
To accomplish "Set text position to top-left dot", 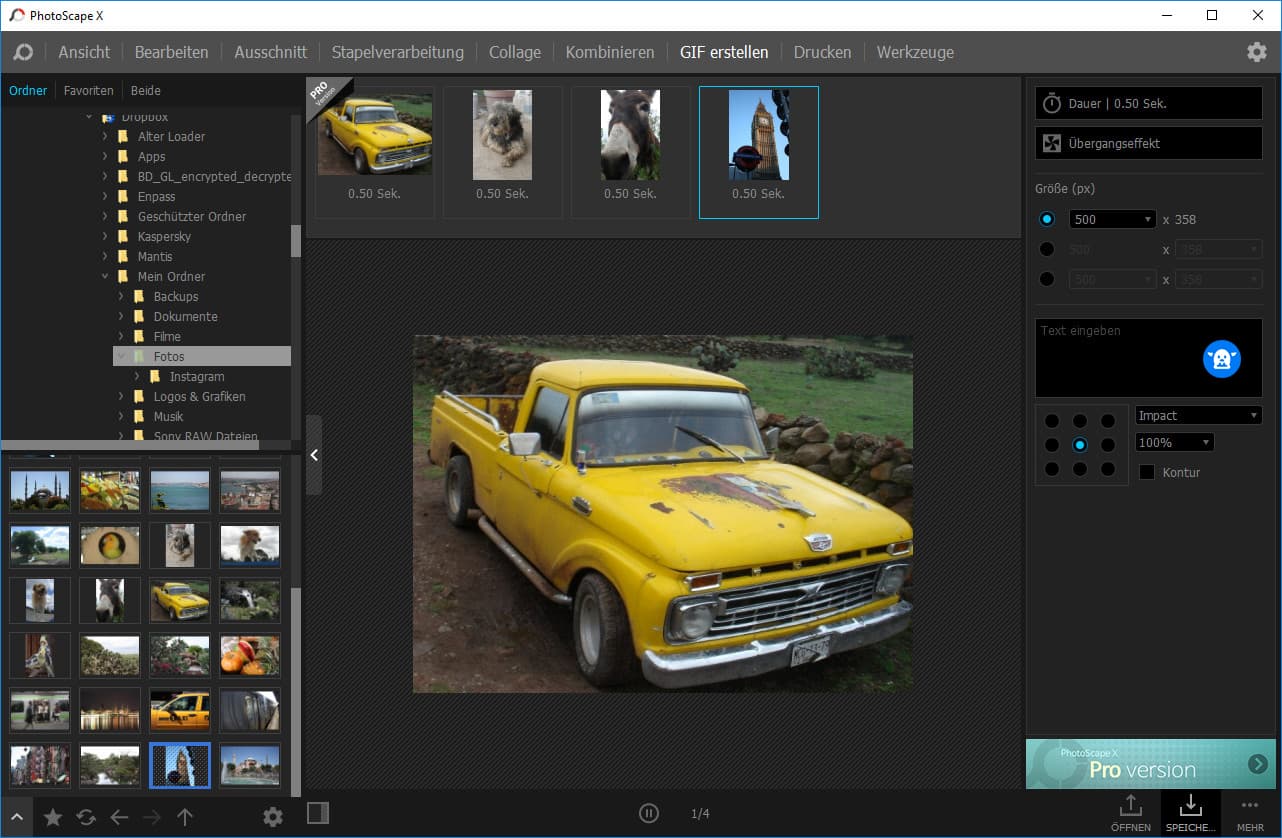I will [1052, 421].
